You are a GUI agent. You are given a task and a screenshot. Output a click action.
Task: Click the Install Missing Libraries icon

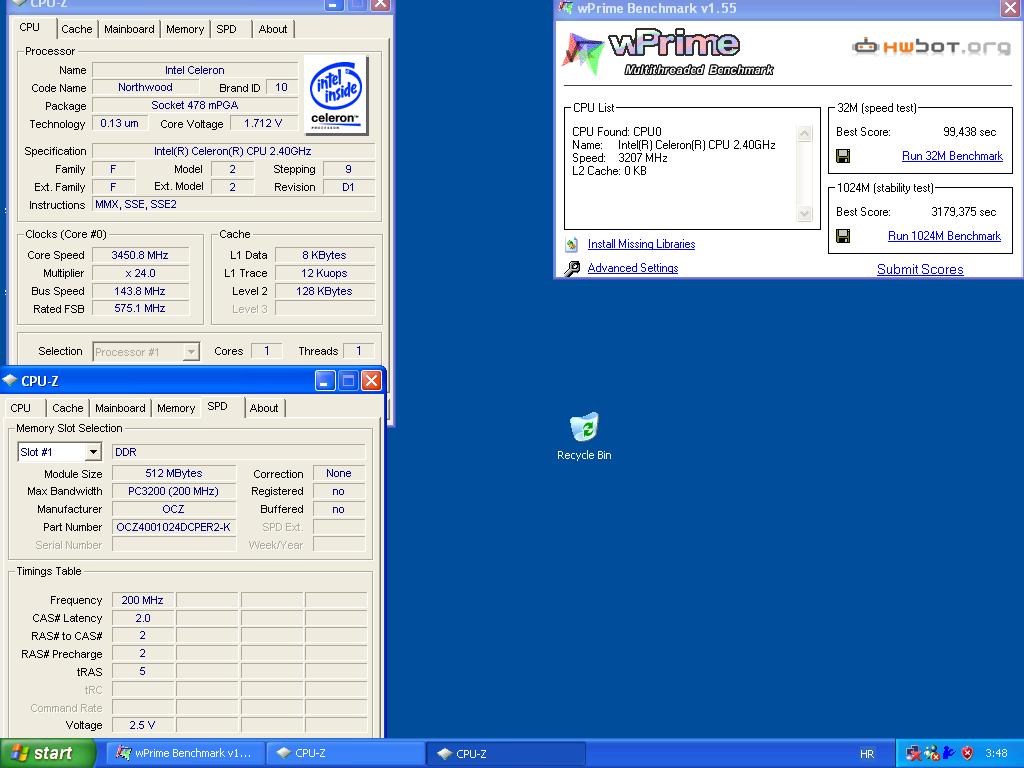point(571,244)
